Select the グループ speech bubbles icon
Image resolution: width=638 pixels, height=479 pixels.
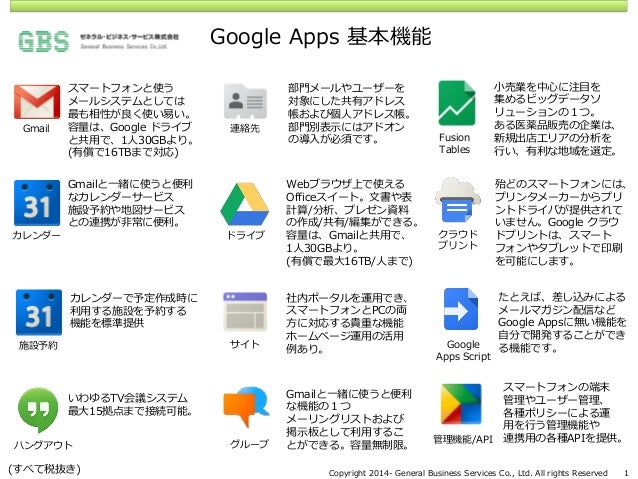click(247, 407)
